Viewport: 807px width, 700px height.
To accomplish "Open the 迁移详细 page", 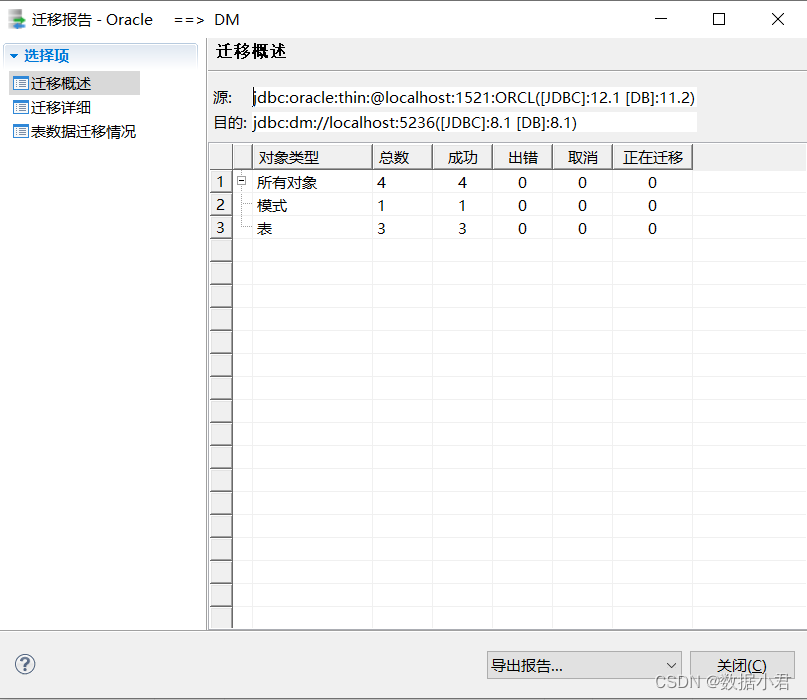I will tap(60, 107).
